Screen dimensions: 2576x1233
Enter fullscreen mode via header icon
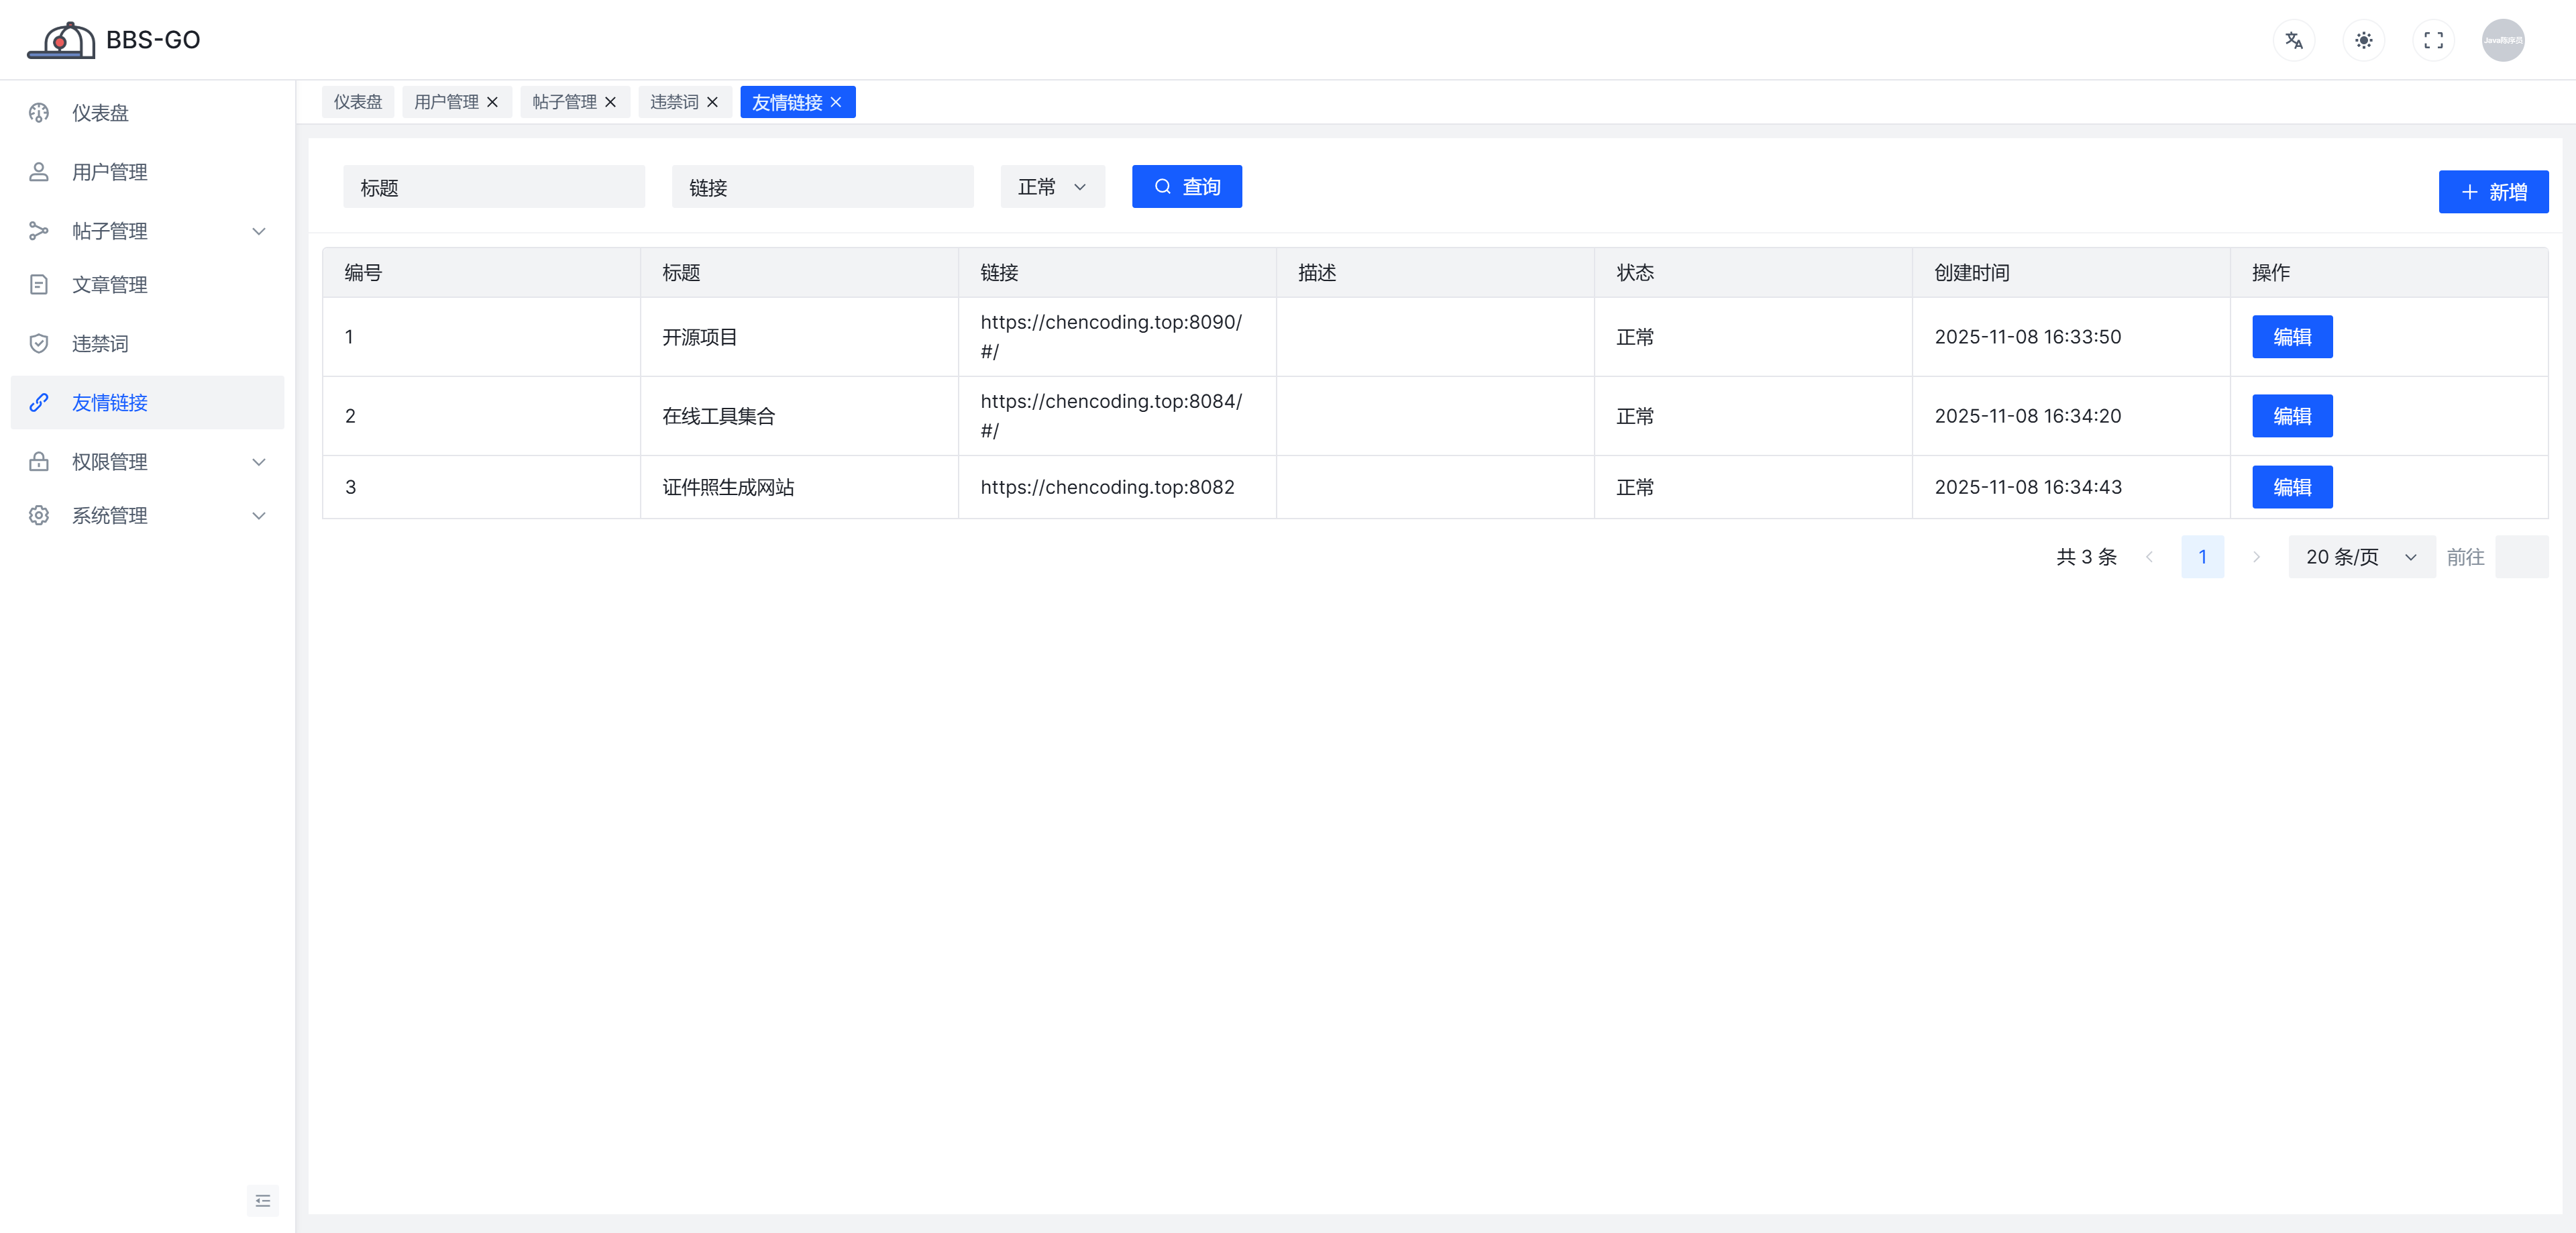tap(2433, 40)
